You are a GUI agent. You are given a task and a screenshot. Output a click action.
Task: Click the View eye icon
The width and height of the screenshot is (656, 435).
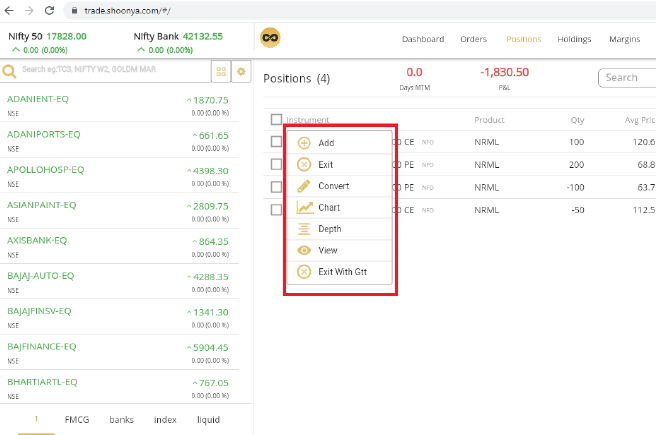[304, 250]
